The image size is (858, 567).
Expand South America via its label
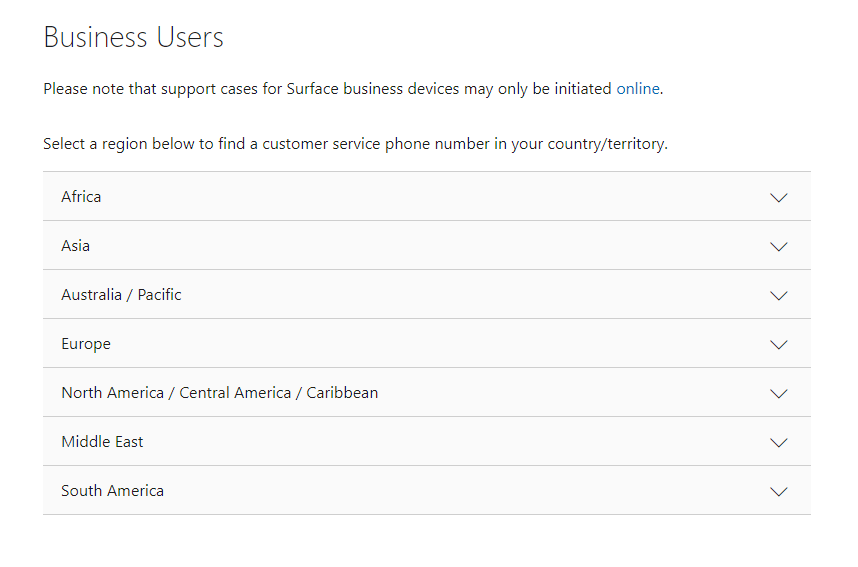click(112, 491)
